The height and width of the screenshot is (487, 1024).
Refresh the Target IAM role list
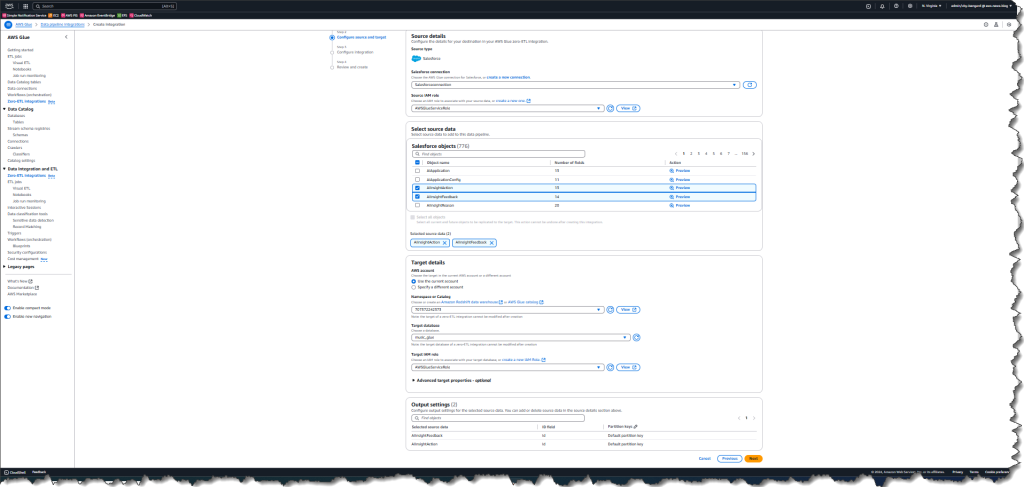pos(610,368)
